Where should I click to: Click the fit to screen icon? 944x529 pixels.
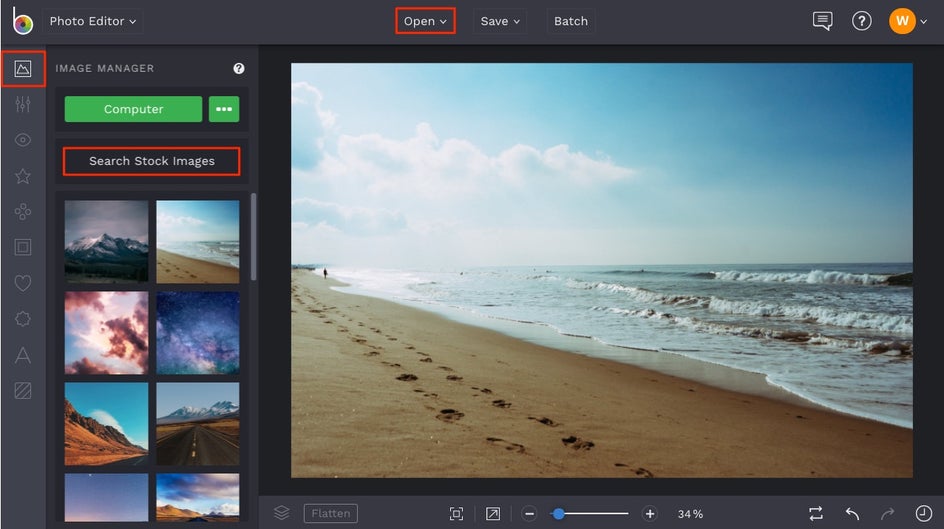(456, 513)
